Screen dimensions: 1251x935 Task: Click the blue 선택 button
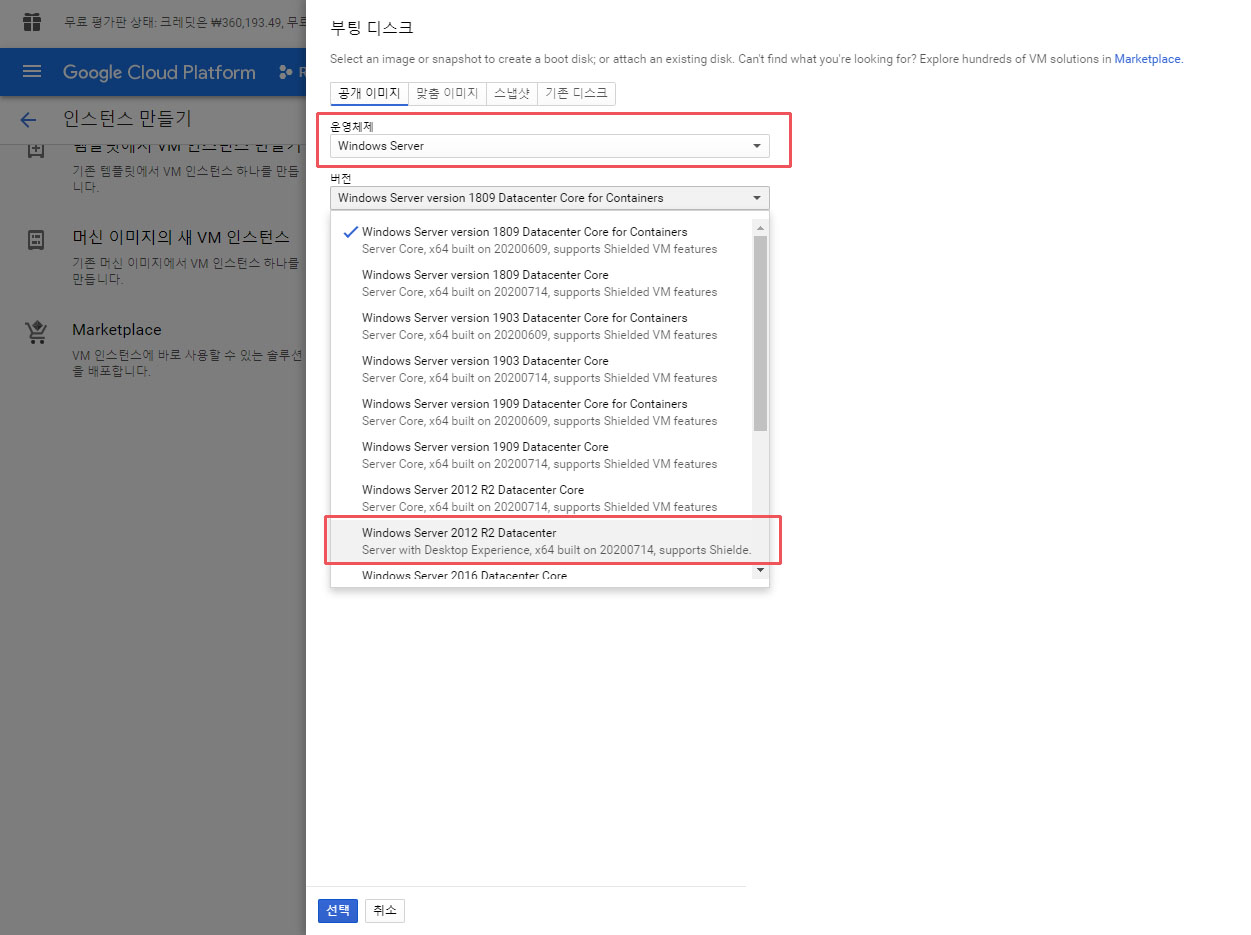coord(338,910)
